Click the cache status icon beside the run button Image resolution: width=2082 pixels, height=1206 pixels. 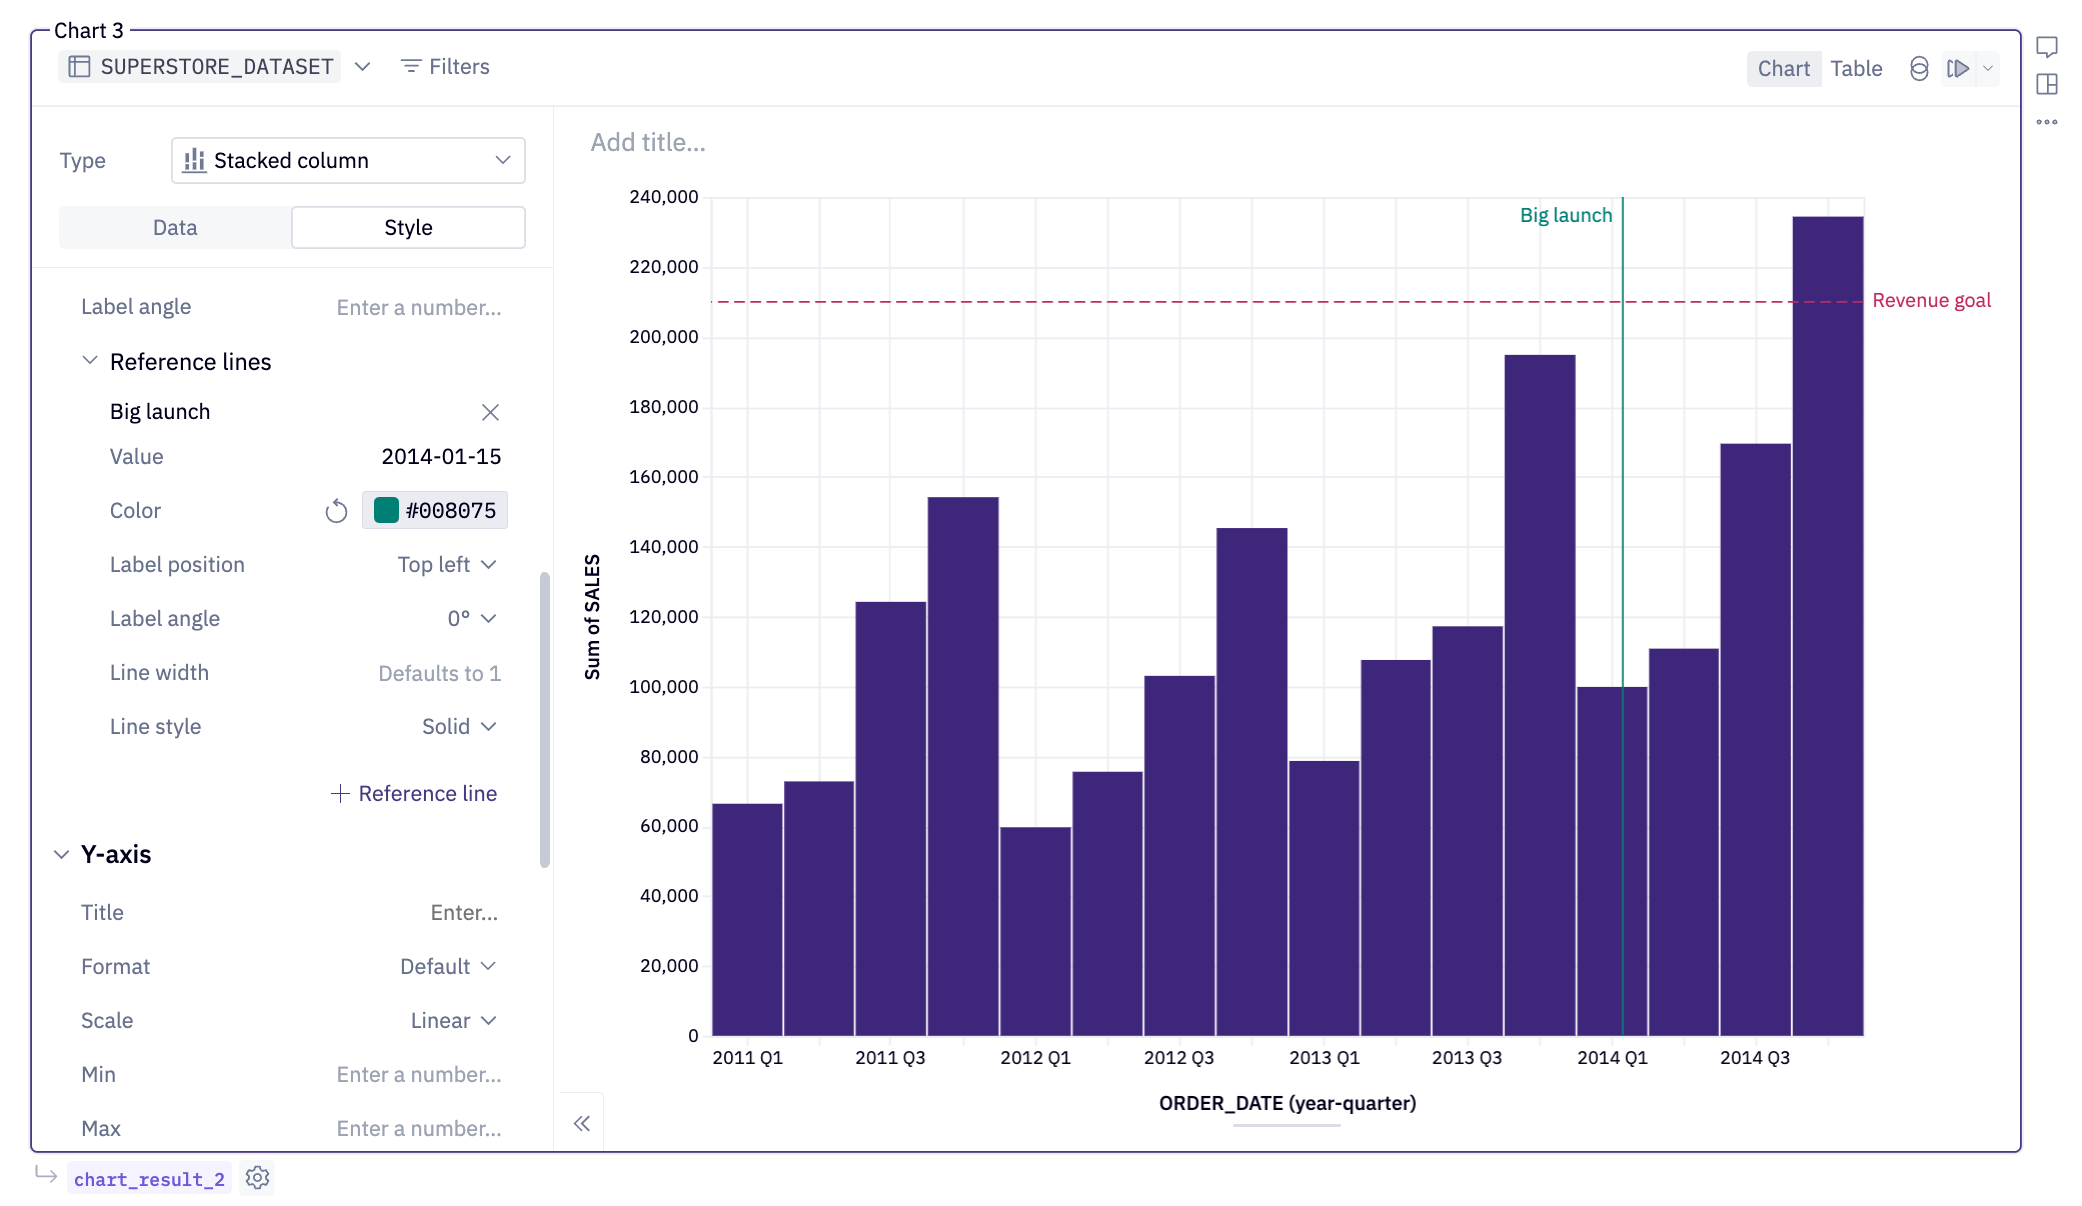pyautogui.click(x=1918, y=69)
